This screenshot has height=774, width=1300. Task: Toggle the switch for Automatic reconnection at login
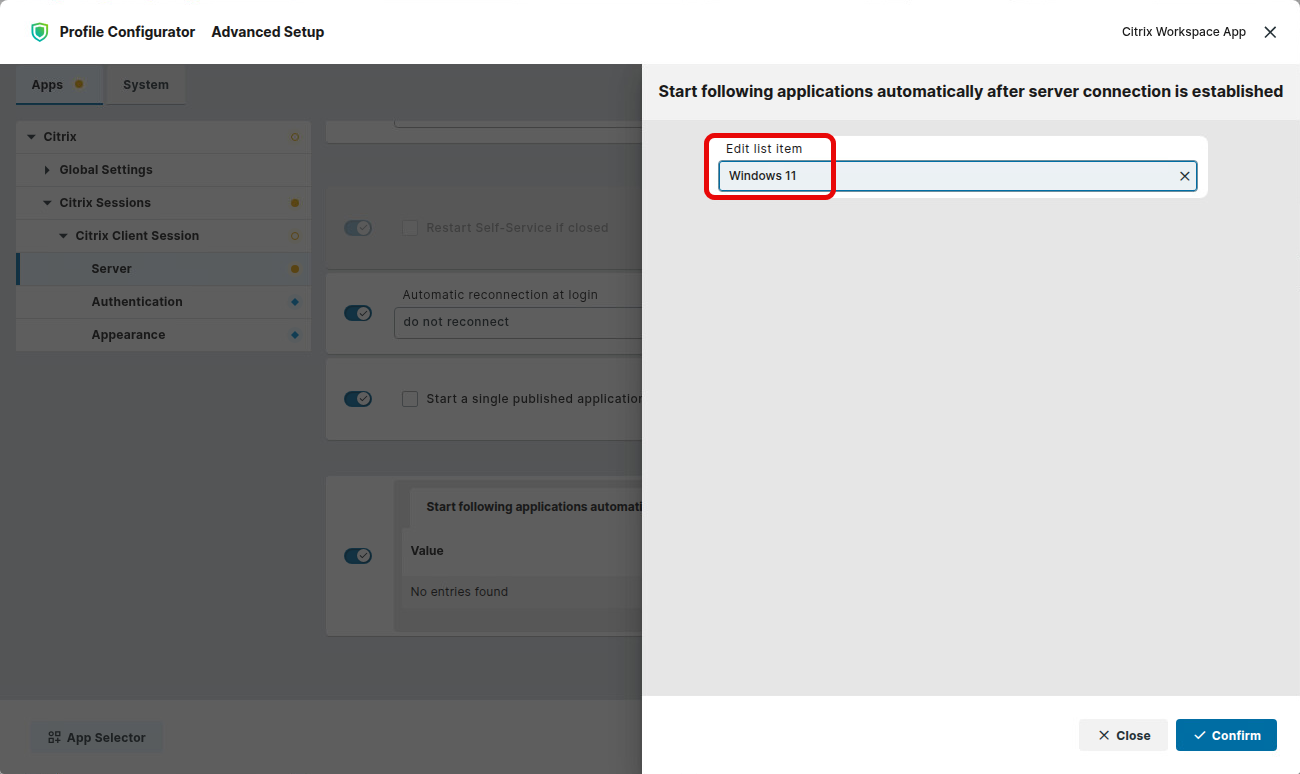358,313
